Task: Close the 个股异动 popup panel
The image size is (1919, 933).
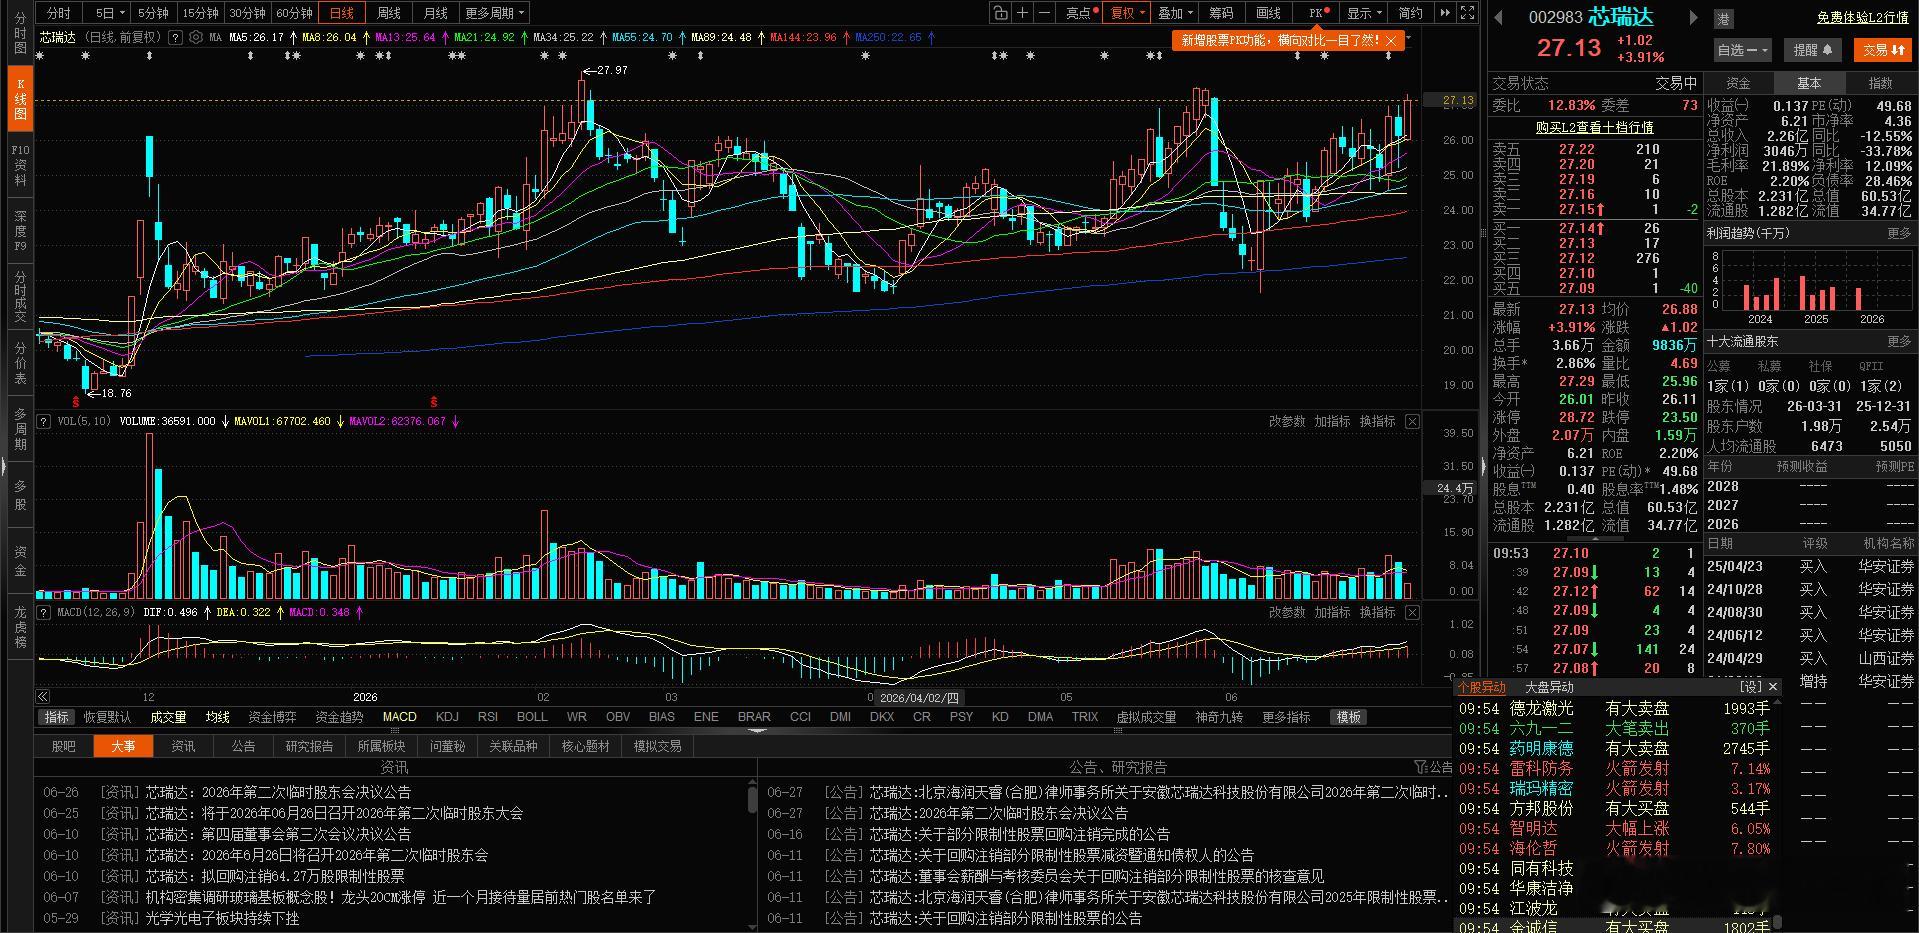Action: 1773,687
